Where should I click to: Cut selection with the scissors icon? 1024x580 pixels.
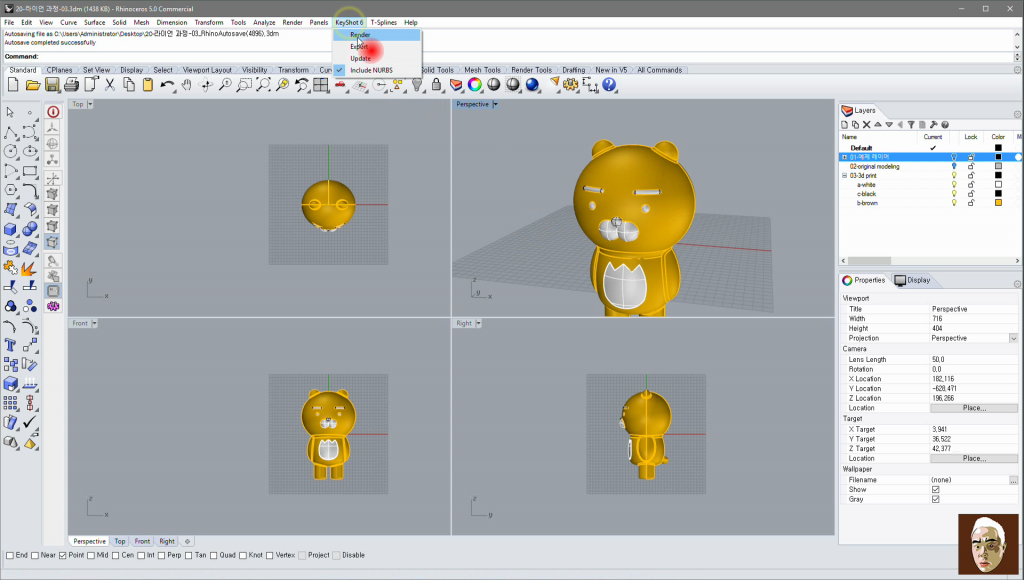point(110,85)
